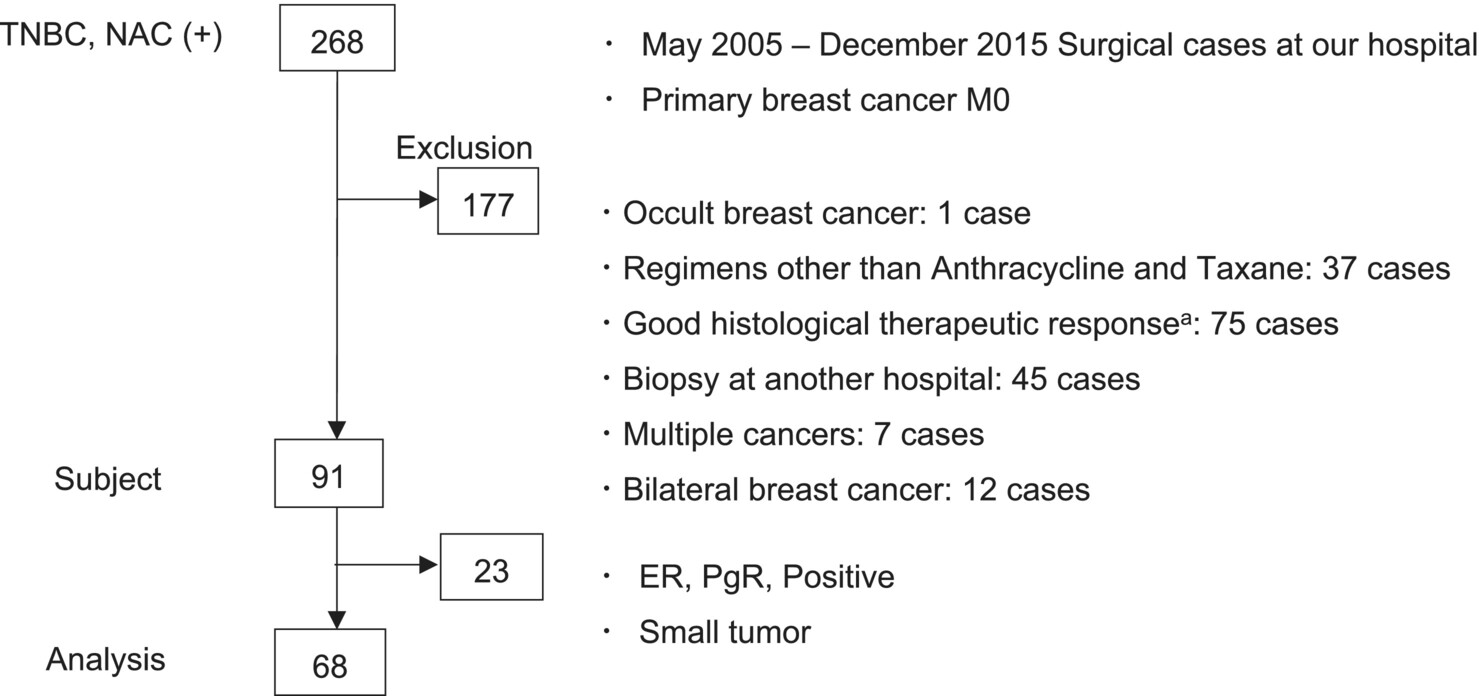1479x696 pixels.
Task: Click the arrow pointing to the 177 box
Action: 389,199
